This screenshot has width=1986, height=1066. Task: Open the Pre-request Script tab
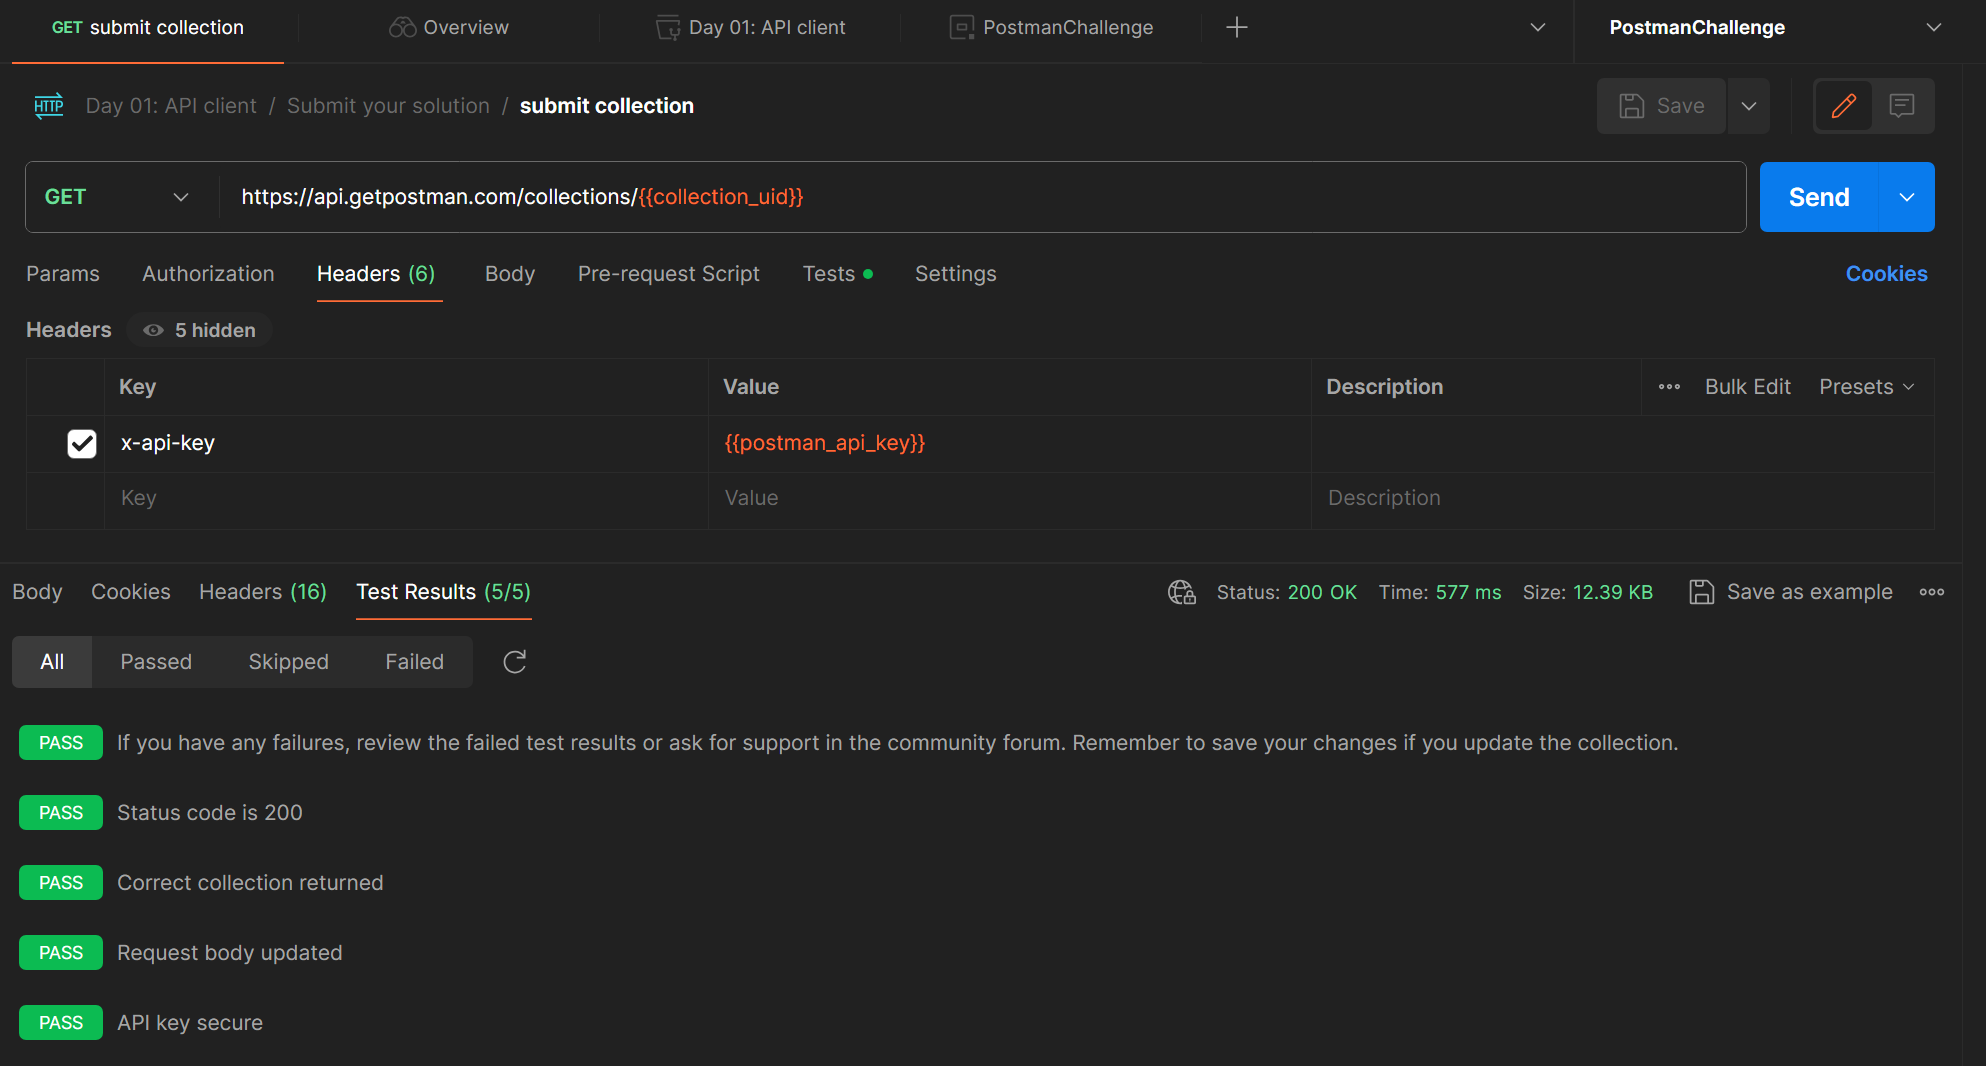[x=669, y=274]
